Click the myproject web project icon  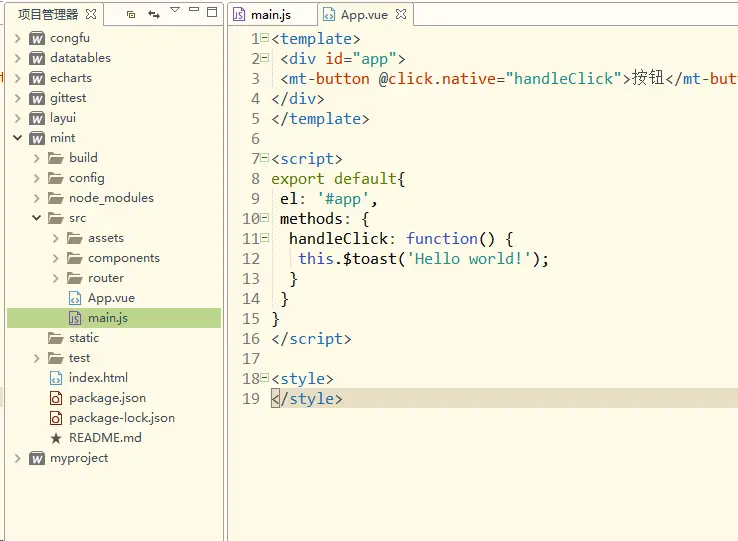37,459
